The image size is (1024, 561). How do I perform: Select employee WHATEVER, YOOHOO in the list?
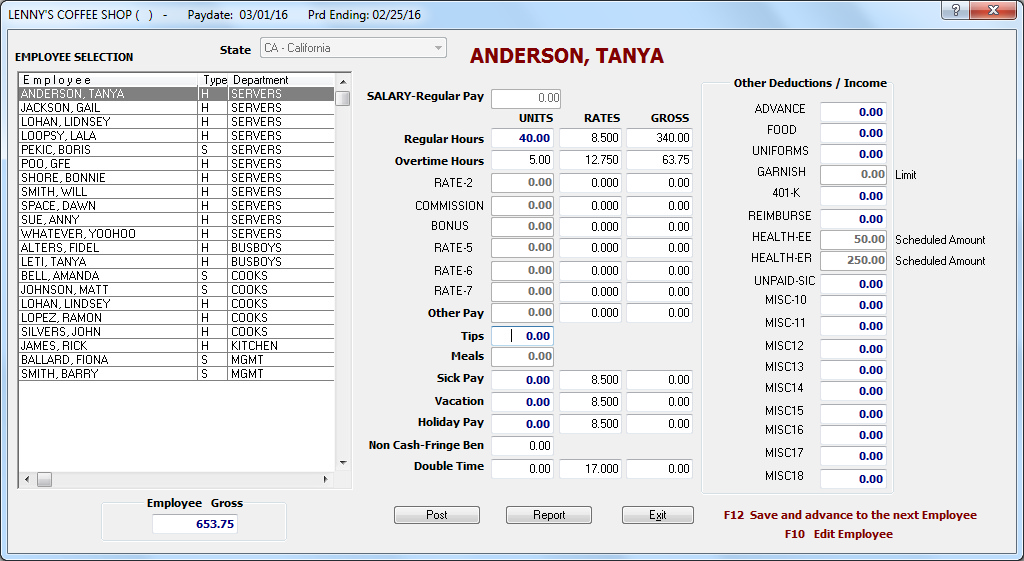point(176,234)
